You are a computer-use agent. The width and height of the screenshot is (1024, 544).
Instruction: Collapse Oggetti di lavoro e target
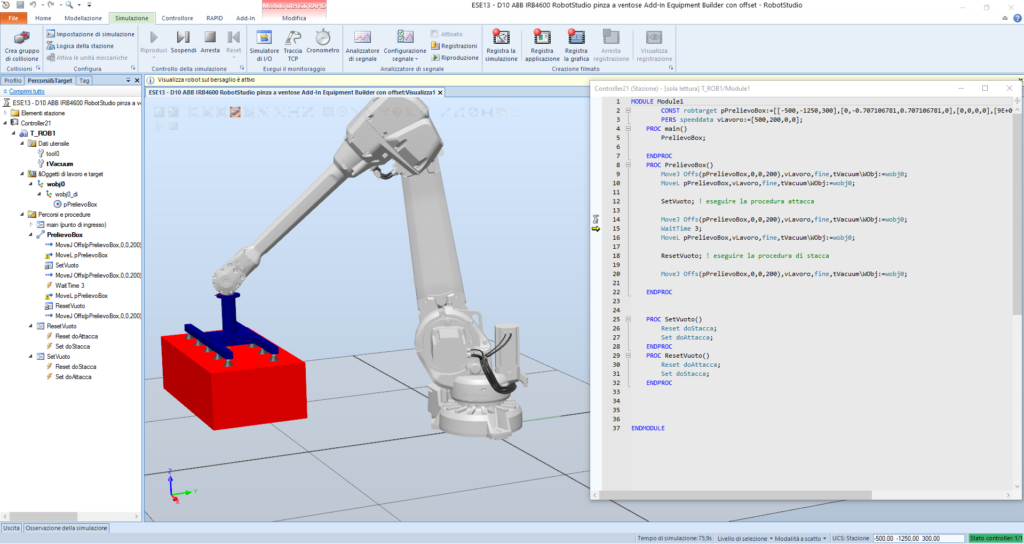23,174
